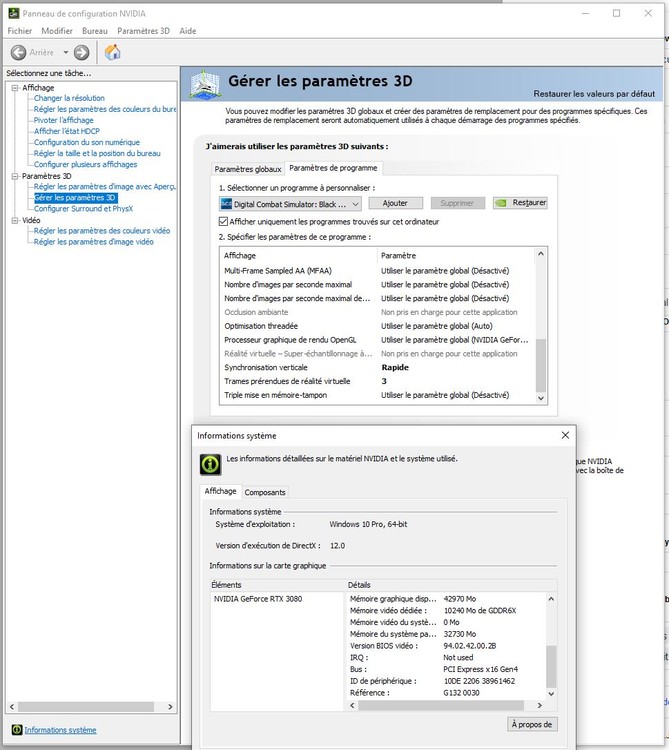Click the NVIDIA logo in title bar

pos(13,13)
